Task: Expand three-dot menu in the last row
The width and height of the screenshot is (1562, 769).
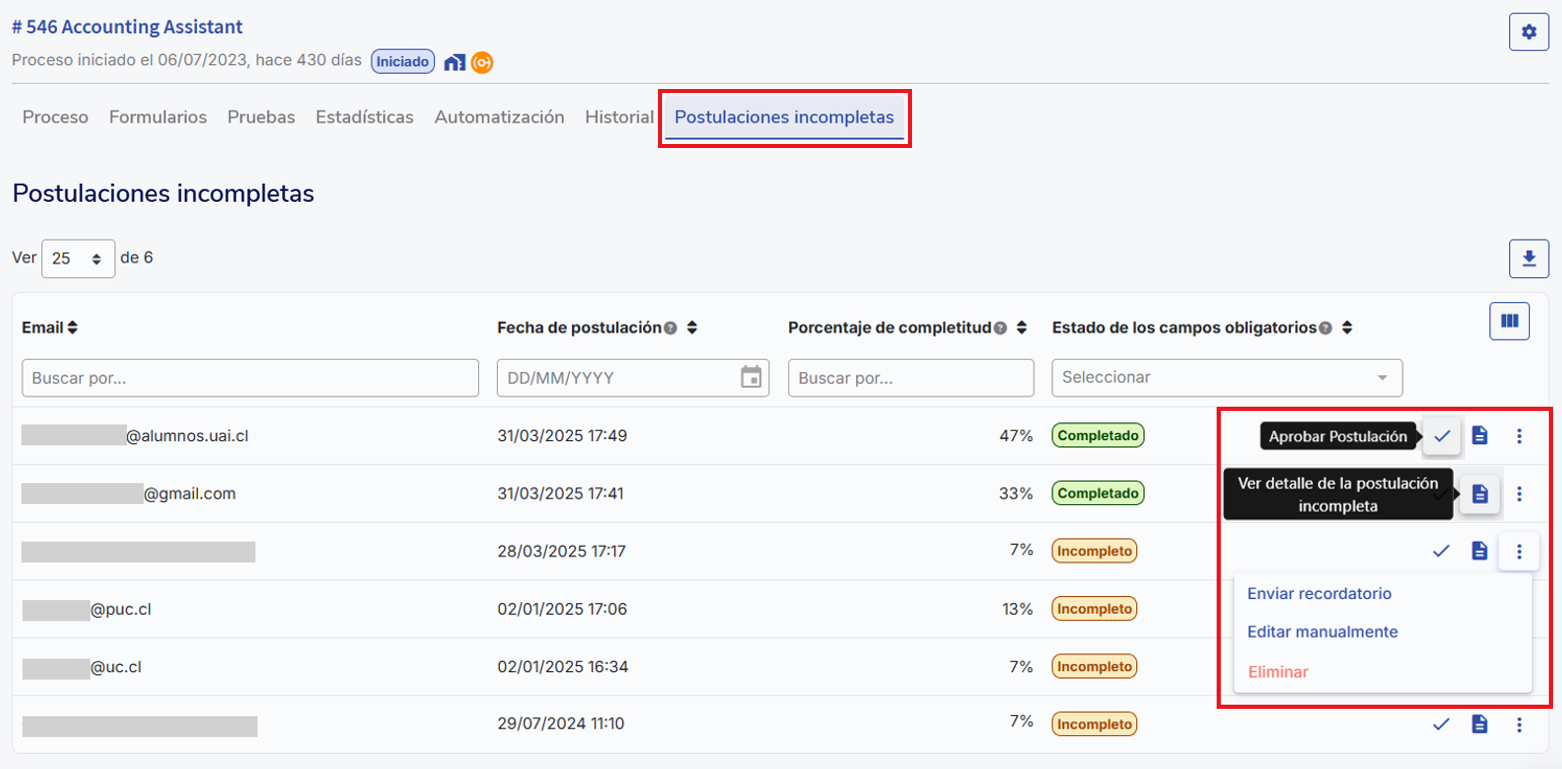Action: click(x=1519, y=725)
